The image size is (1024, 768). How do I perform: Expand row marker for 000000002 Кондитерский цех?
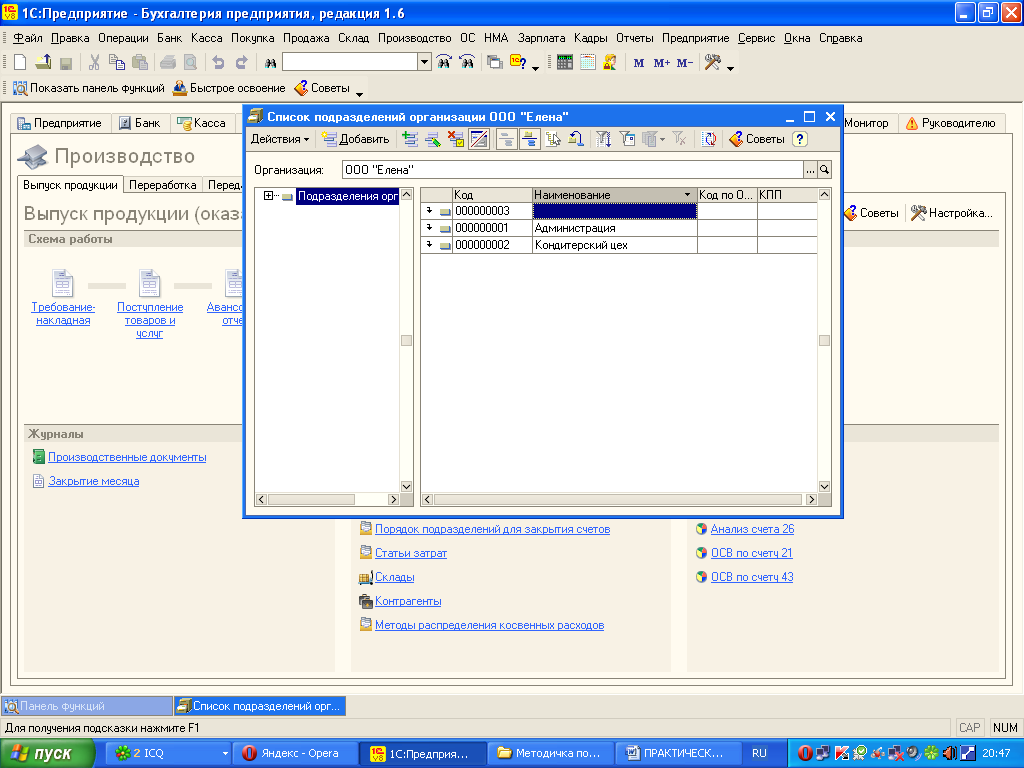click(429, 245)
